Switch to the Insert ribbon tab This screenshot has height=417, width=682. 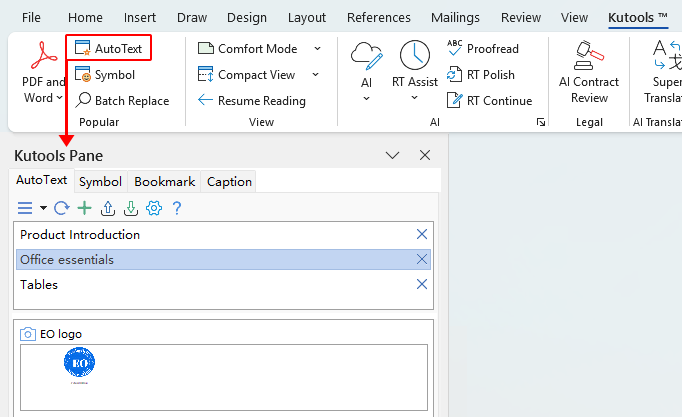(140, 17)
